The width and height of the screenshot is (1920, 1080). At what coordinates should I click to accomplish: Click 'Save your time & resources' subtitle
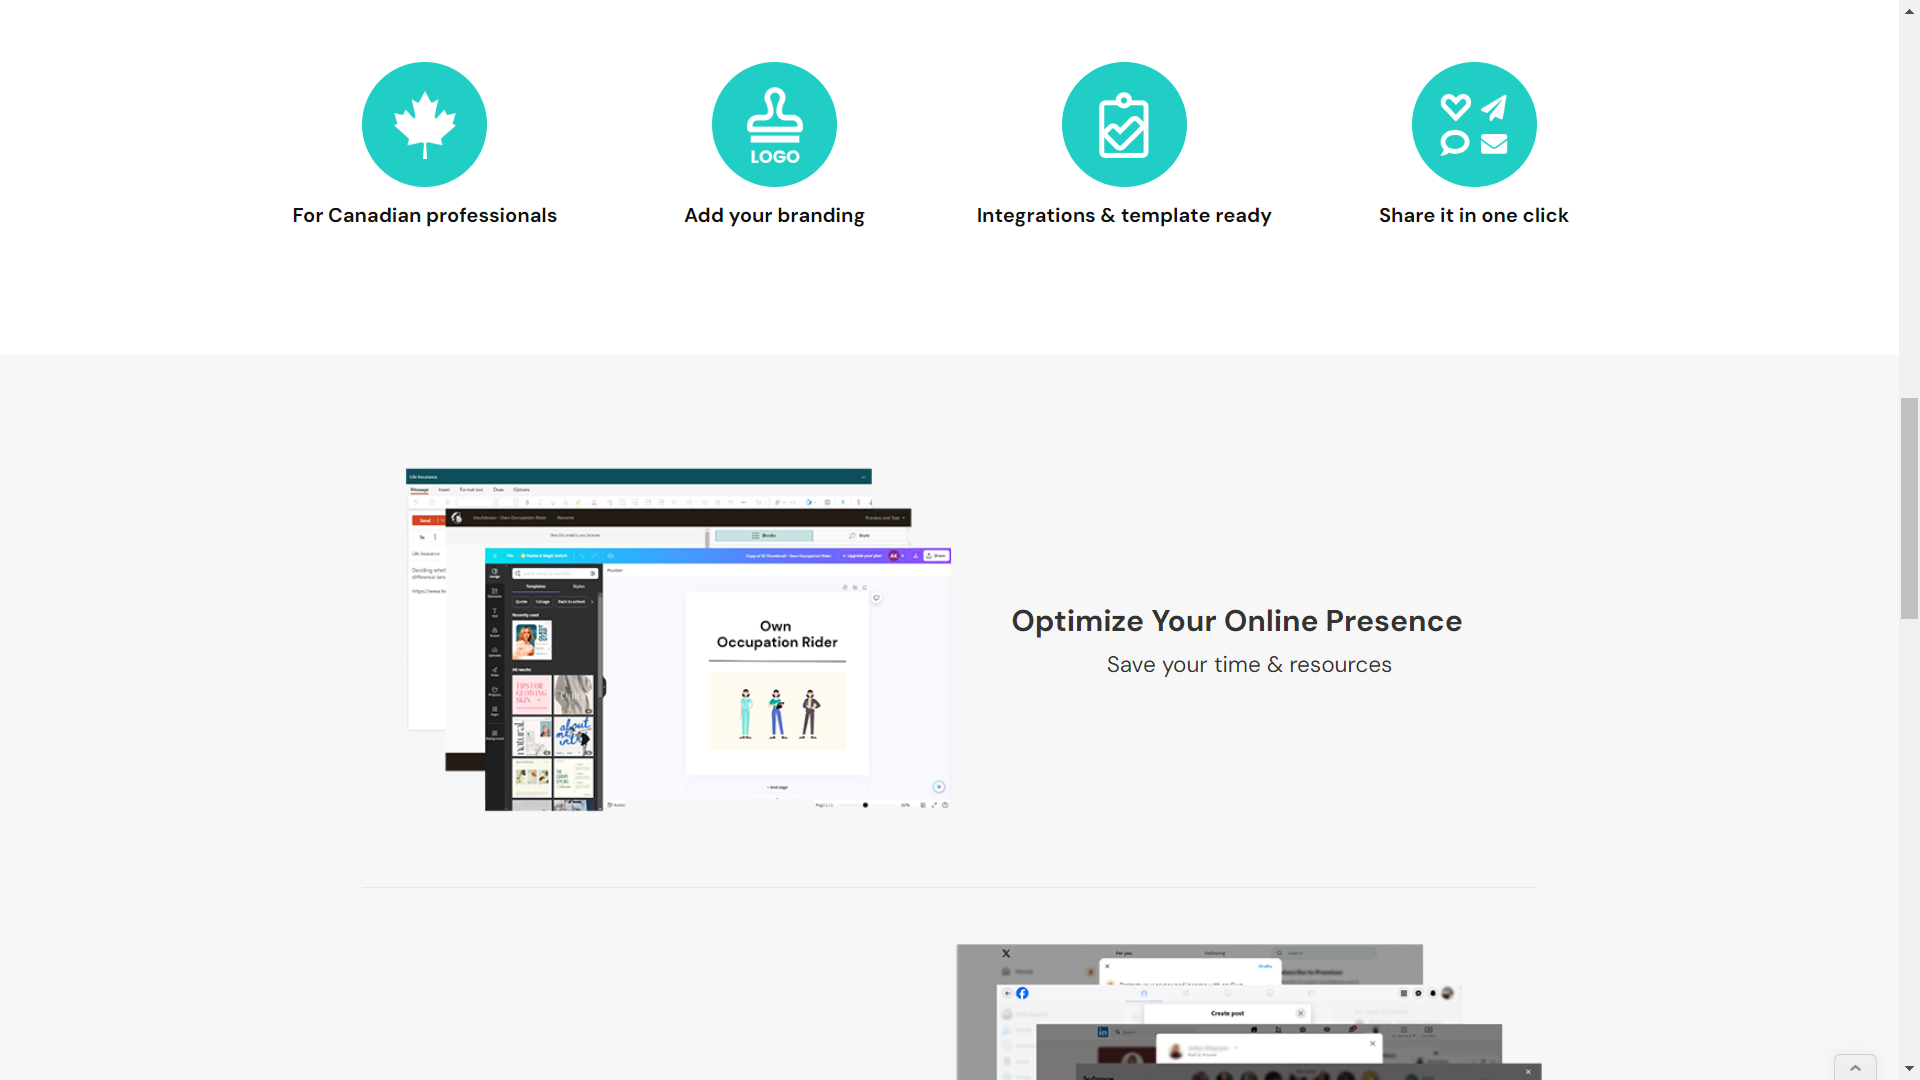click(1248, 664)
